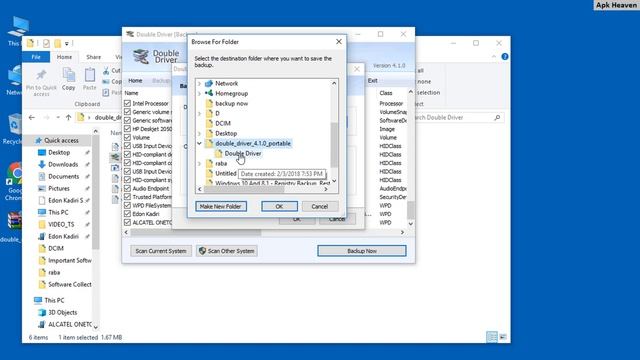
Task: Uncheck the WPD FileSystem driver
Action: coord(127,205)
